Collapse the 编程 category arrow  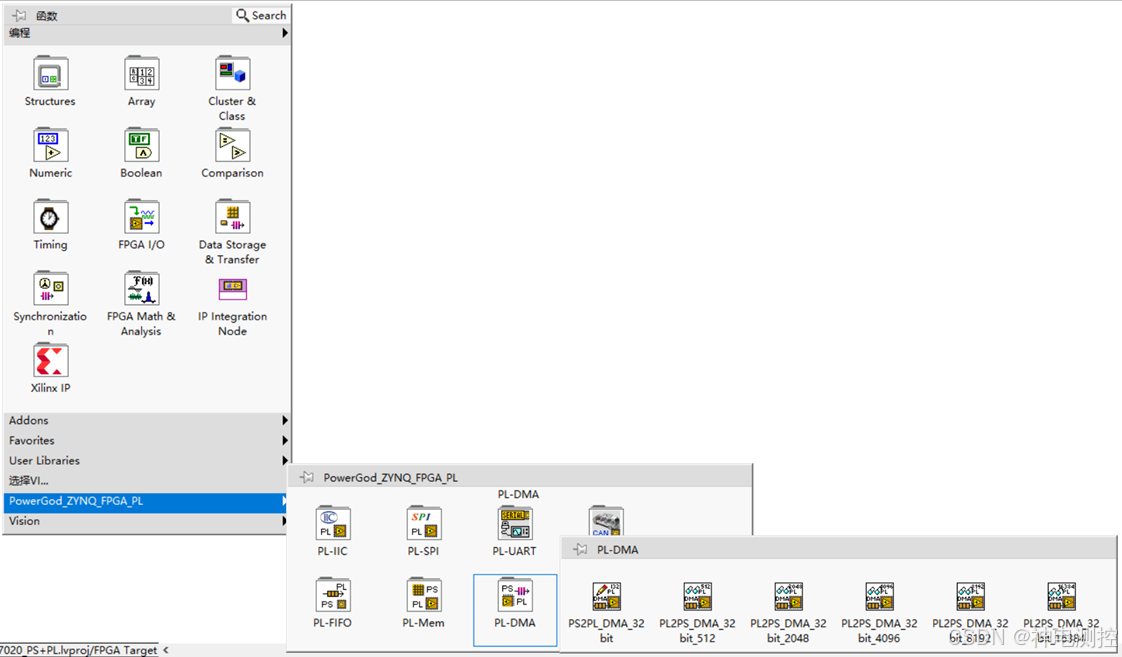(x=285, y=33)
